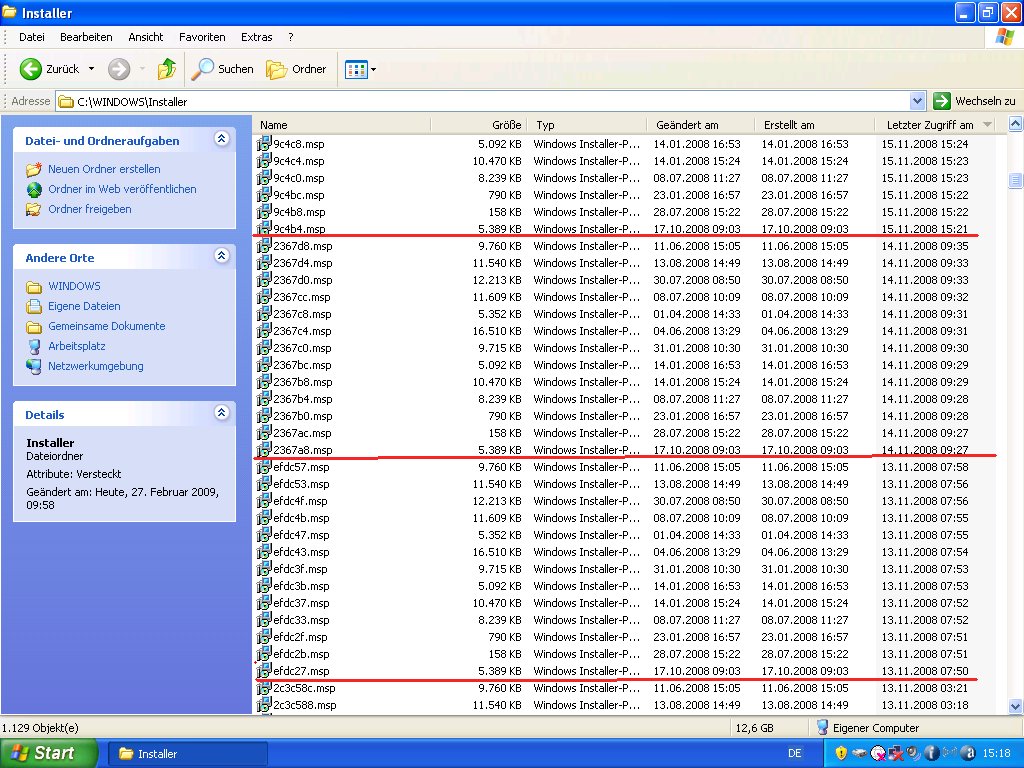Image resolution: width=1024 pixels, height=768 pixels.
Task: Open the Bearbeiten menu
Action: (86, 37)
